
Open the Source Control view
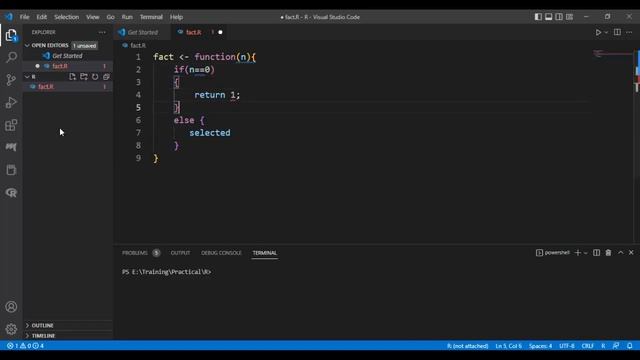click(11, 80)
